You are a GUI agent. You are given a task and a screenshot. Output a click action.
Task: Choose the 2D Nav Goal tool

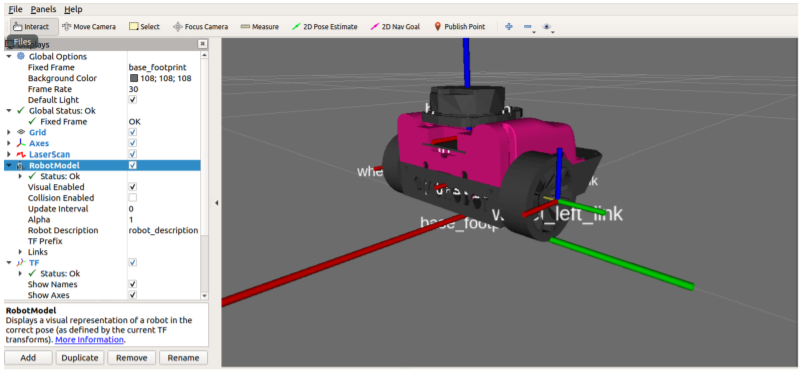395,27
